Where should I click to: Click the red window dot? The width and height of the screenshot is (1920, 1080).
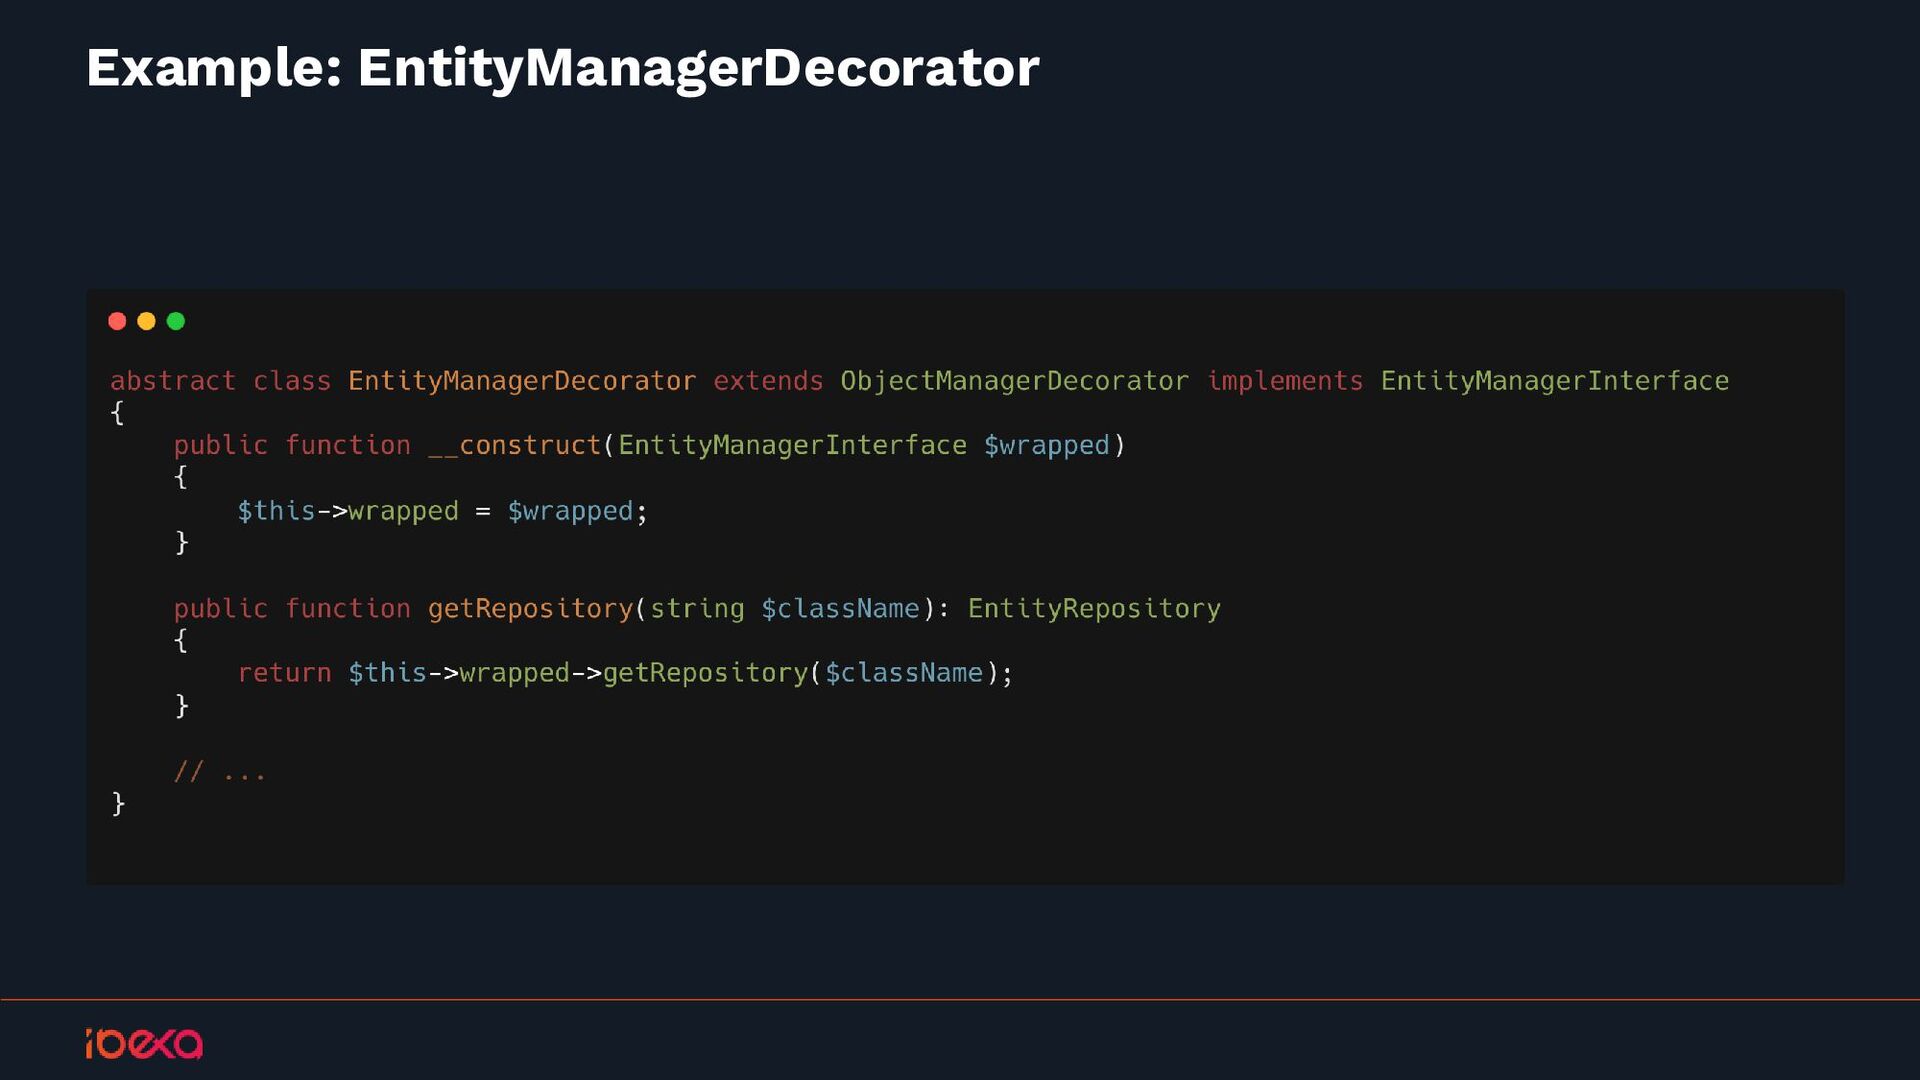click(117, 321)
